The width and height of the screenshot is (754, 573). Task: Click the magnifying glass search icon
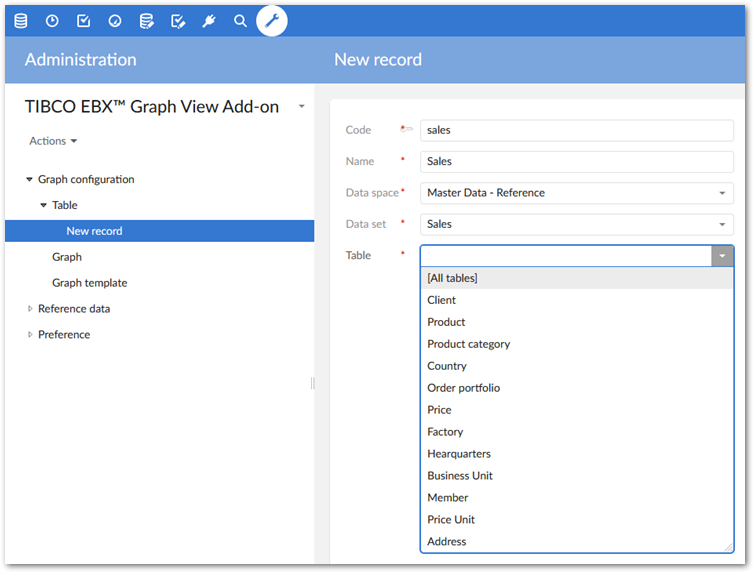tap(240, 20)
